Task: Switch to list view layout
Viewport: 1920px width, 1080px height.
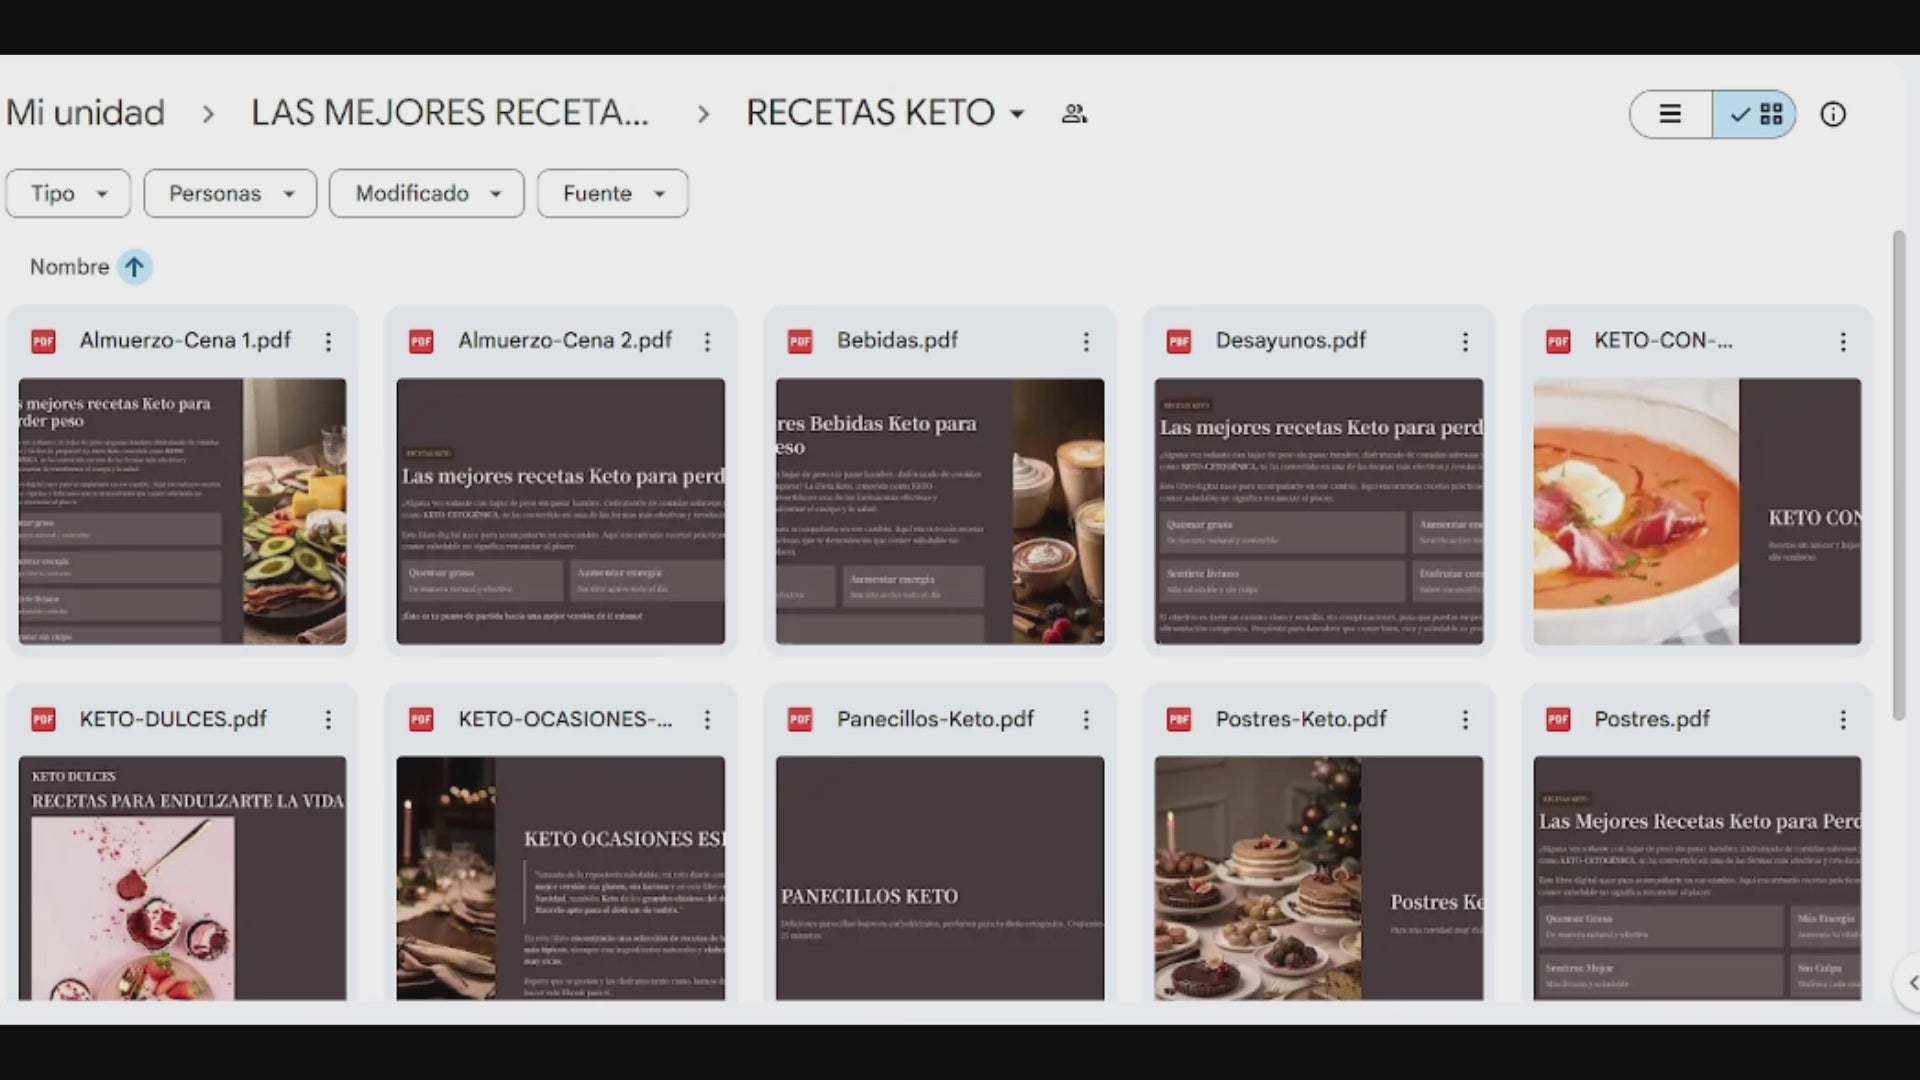Action: (x=1668, y=113)
